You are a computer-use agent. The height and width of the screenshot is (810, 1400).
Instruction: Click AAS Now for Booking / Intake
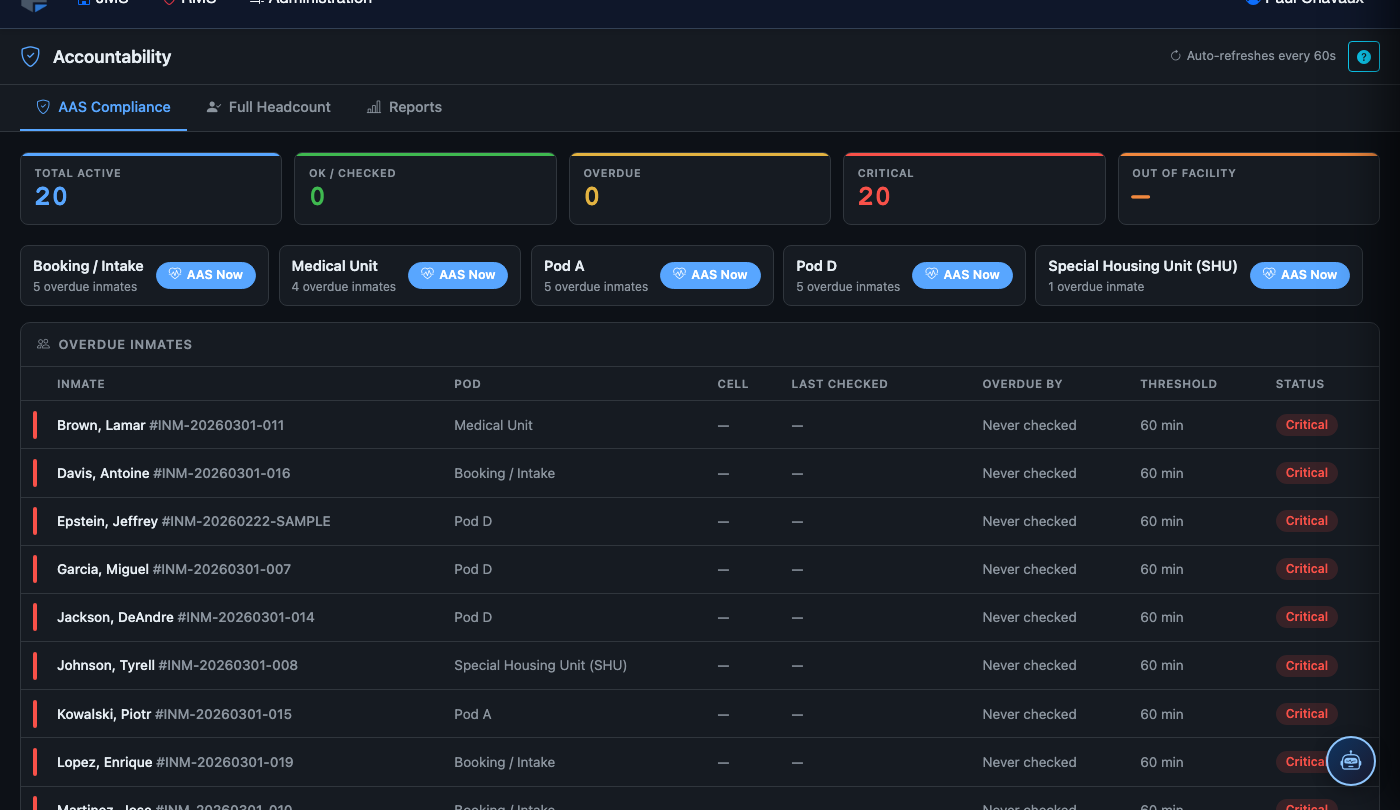point(206,275)
